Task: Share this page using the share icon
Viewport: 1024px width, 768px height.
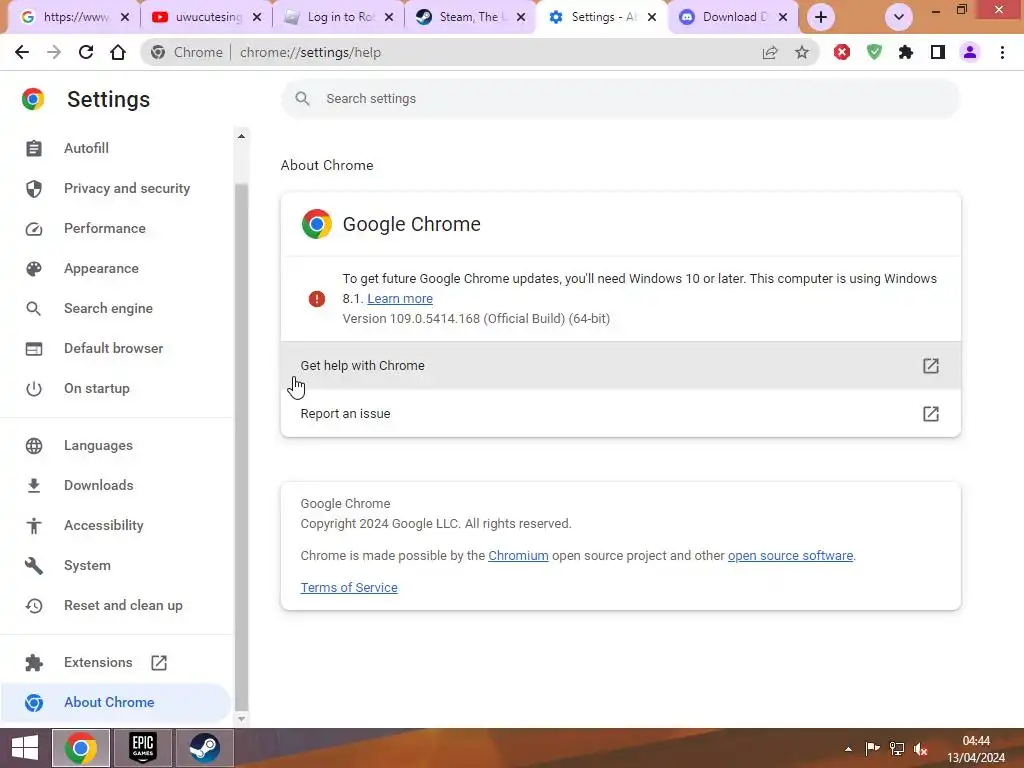Action: pos(770,52)
